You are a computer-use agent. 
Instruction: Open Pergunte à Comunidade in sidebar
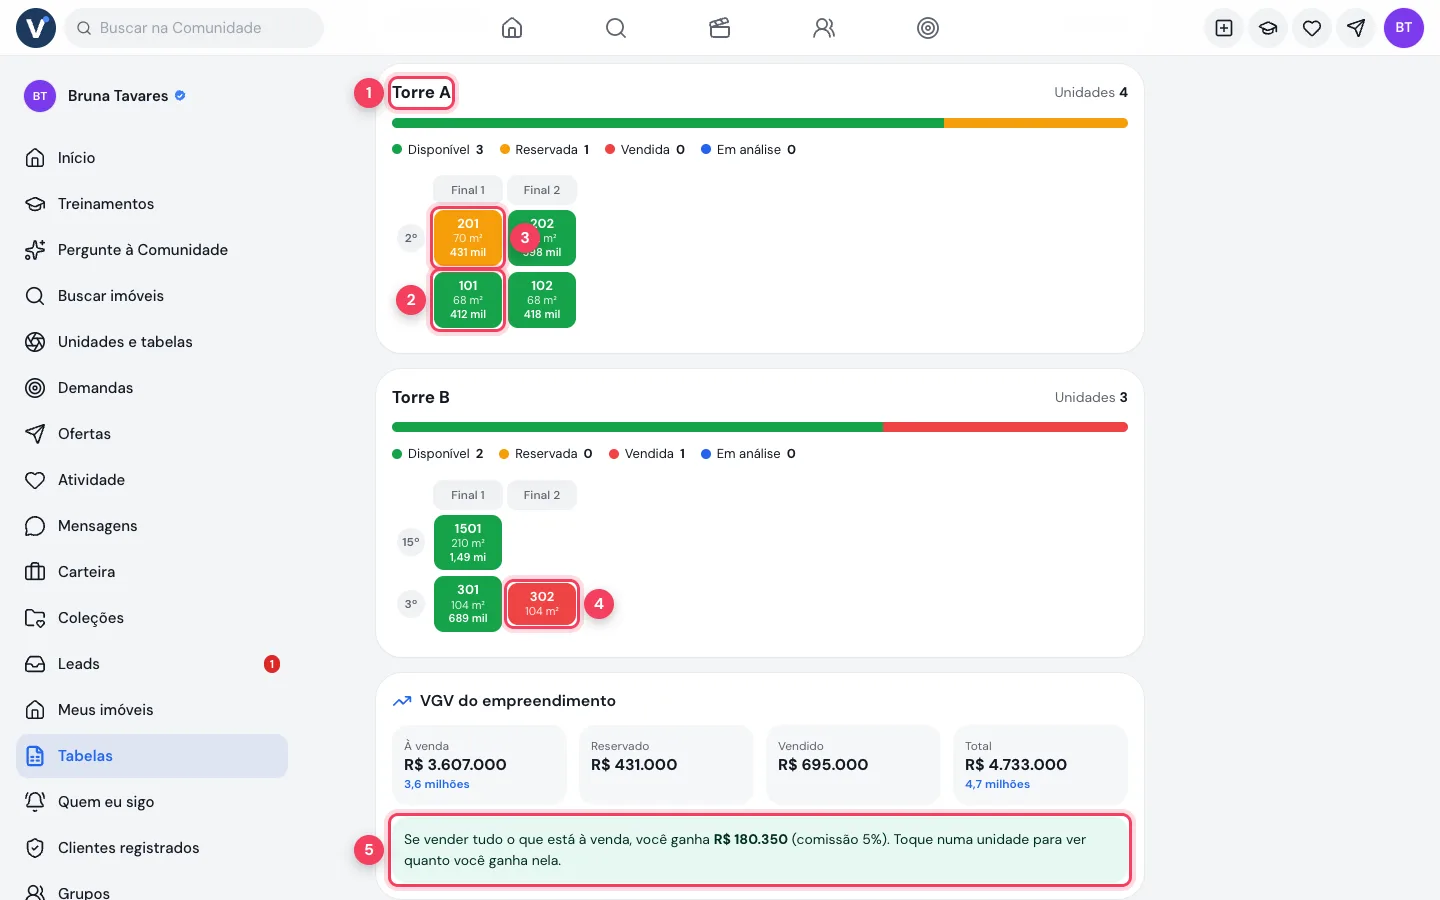click(x=152, y=250)
